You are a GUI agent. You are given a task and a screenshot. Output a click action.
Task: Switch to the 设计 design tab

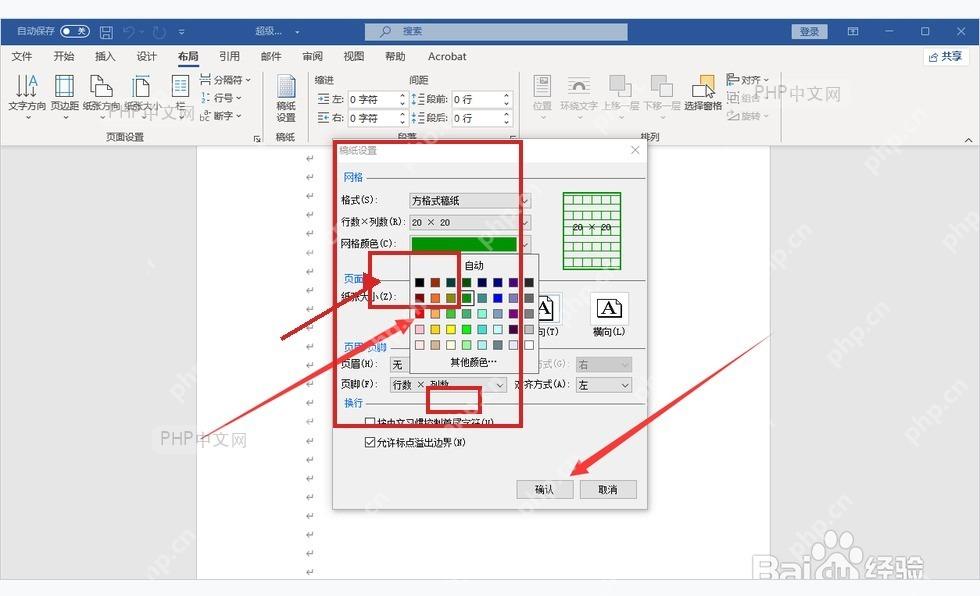pos(147,56)
